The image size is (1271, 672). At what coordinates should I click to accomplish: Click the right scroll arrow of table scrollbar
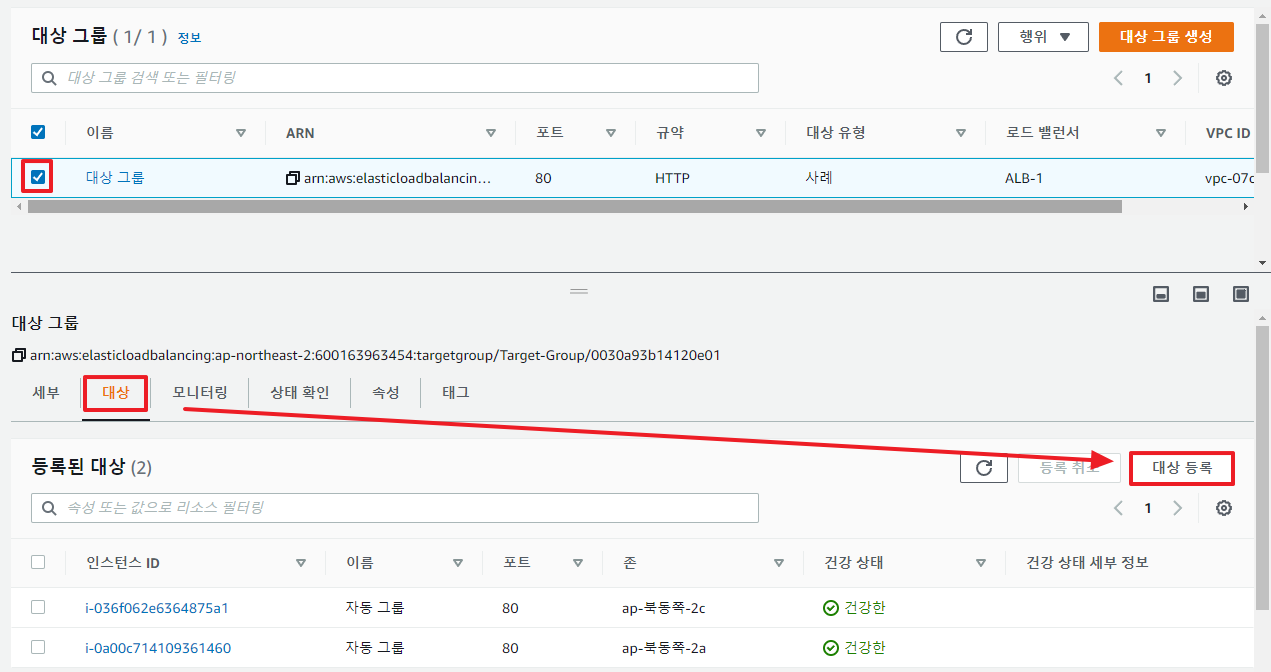(x=1246, y=206)
